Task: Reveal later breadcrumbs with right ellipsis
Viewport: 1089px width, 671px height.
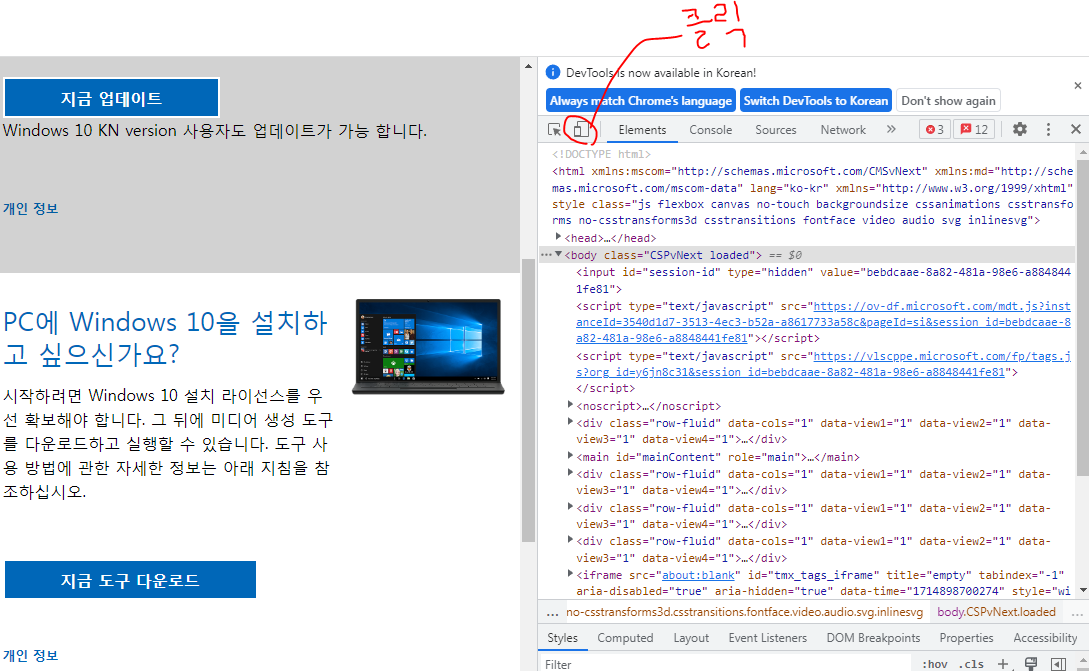Action: click(1076, 613)
